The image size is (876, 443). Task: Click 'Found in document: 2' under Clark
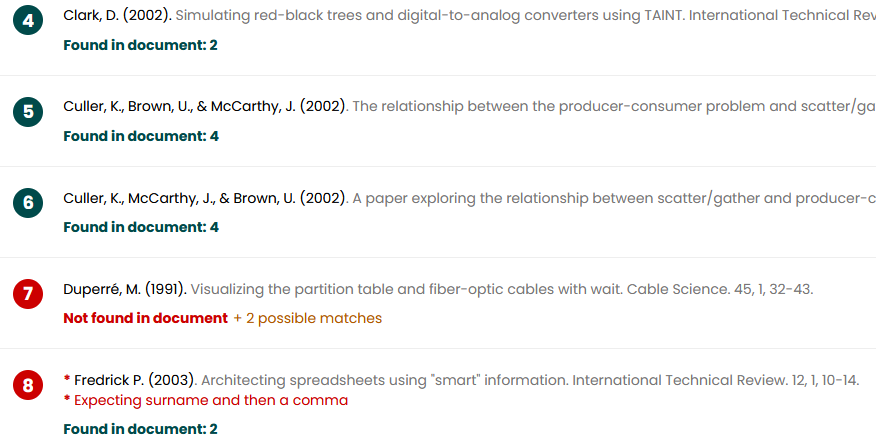(140, 45)
